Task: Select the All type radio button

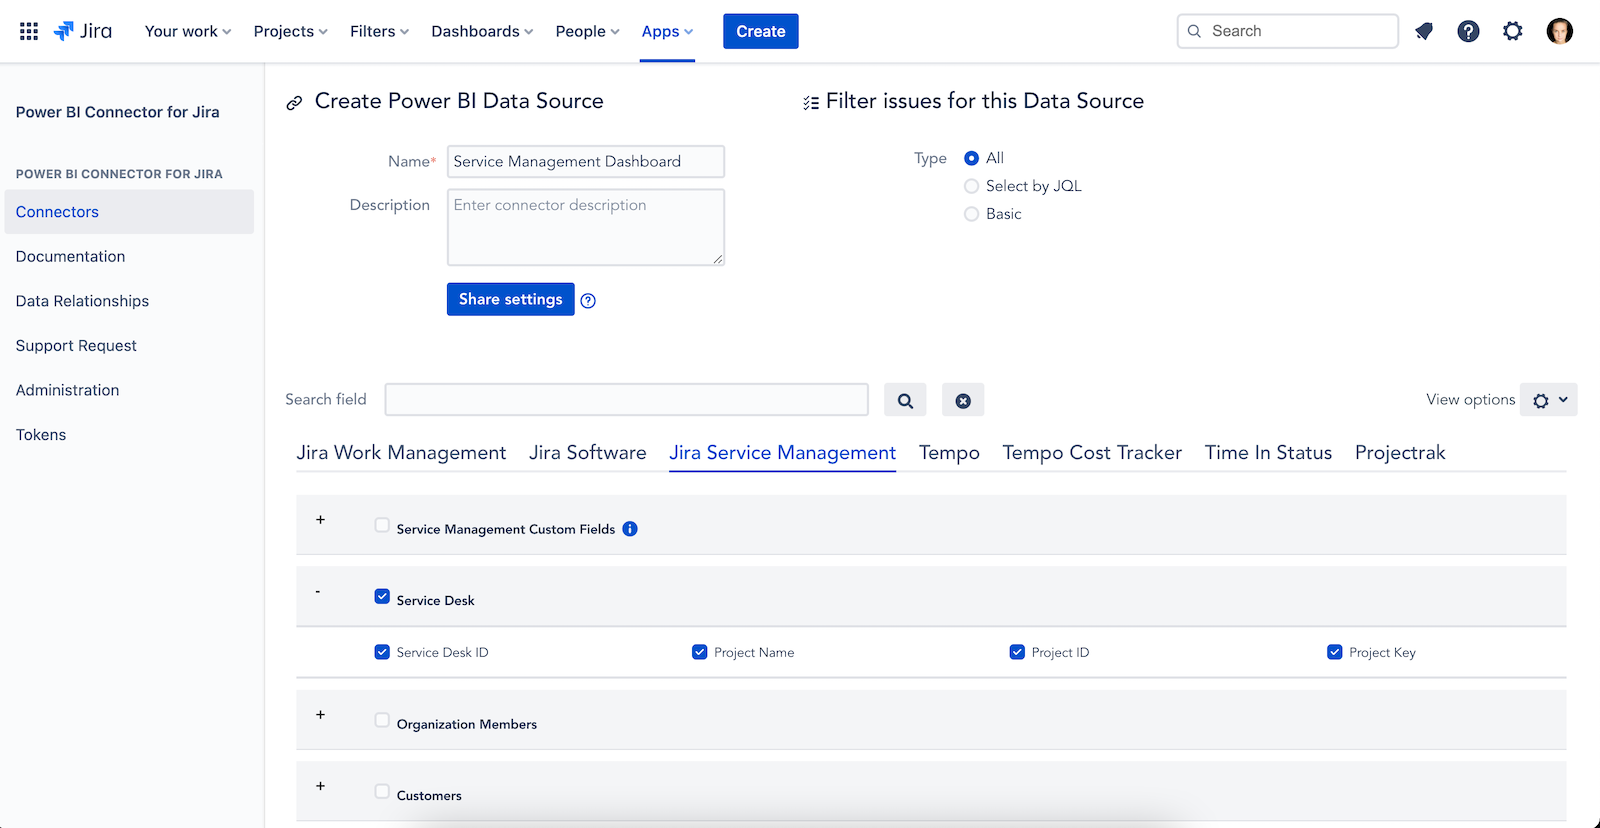Action: [x=971, y=158]
